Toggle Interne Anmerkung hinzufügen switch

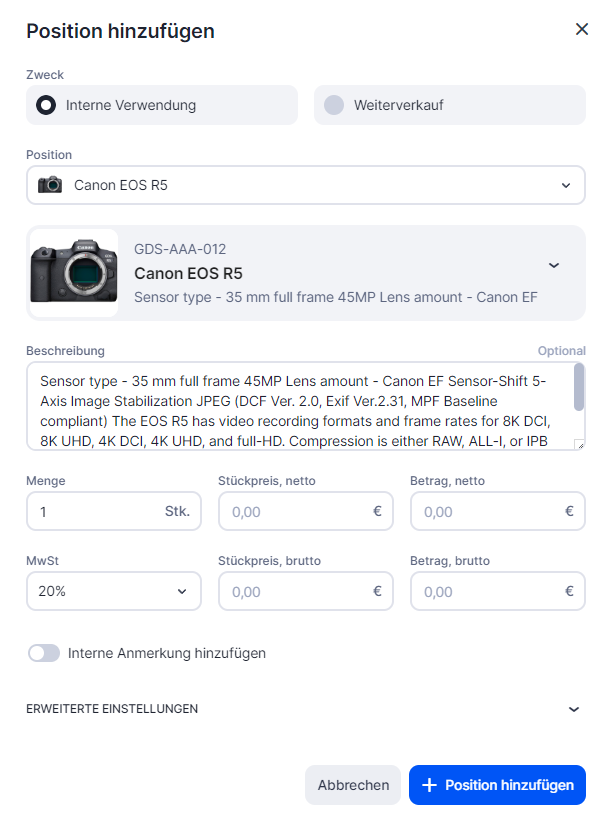[45, 653]
